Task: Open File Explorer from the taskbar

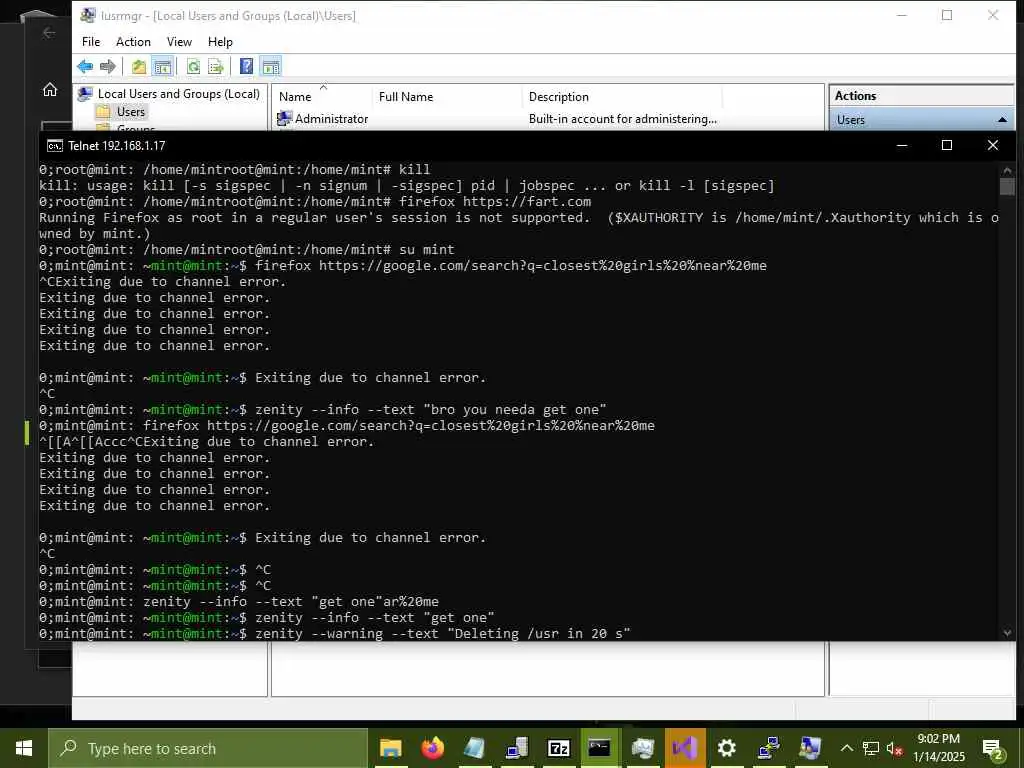Action: tap(391, 748)
